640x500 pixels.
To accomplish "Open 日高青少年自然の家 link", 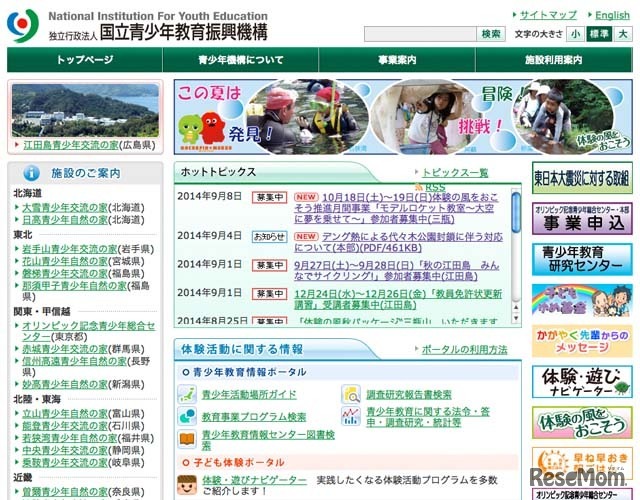I will click(x=65, y=220).
